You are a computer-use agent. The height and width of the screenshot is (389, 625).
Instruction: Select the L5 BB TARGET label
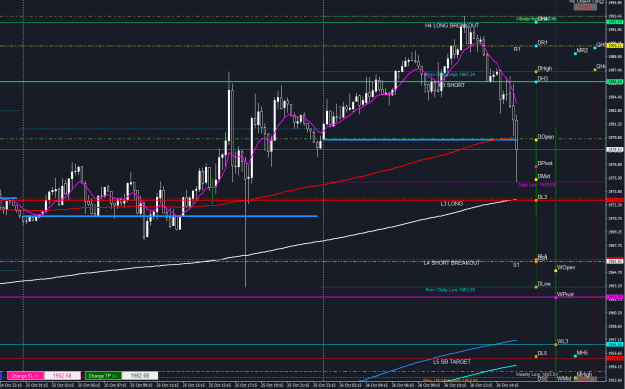(452, 361)
